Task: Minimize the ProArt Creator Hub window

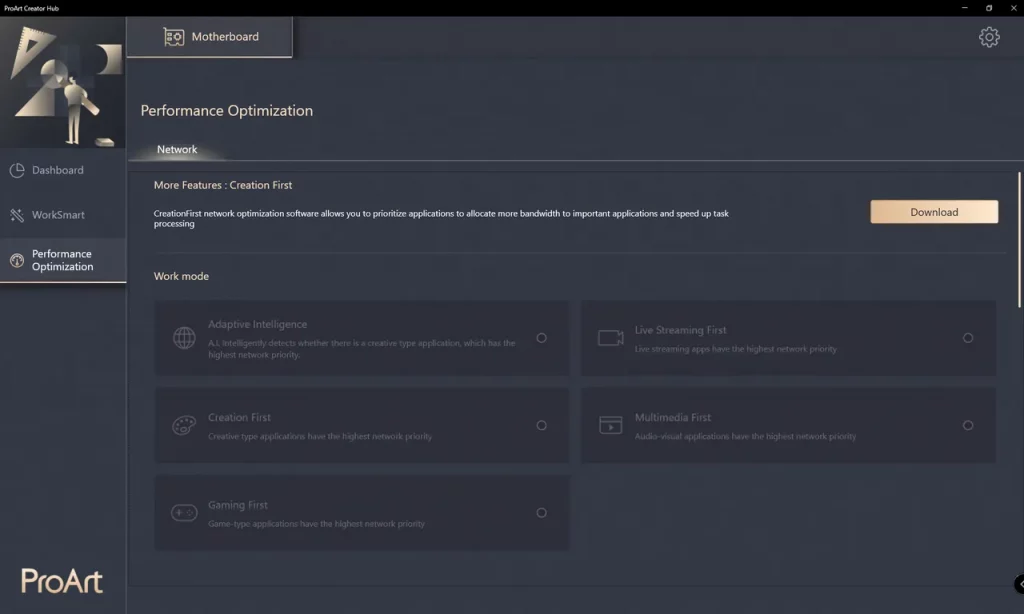Action: coord(965,8)
